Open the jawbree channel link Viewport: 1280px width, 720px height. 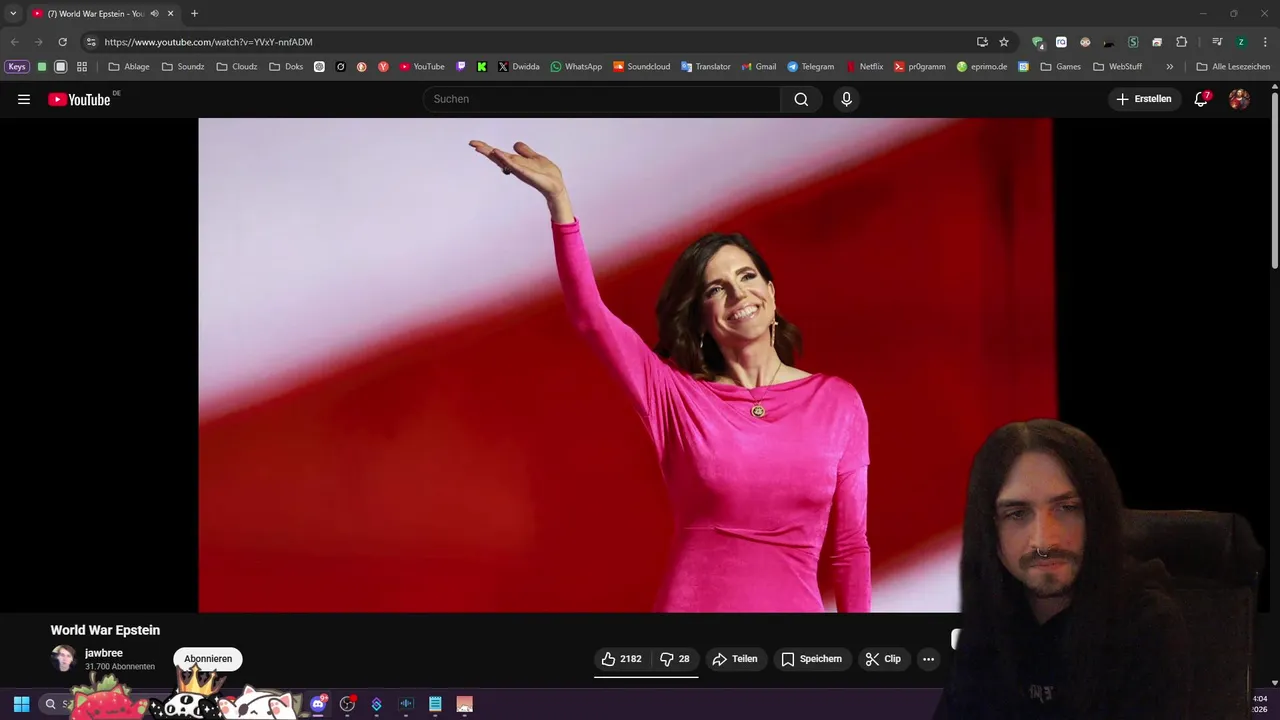tap(104, 653)
